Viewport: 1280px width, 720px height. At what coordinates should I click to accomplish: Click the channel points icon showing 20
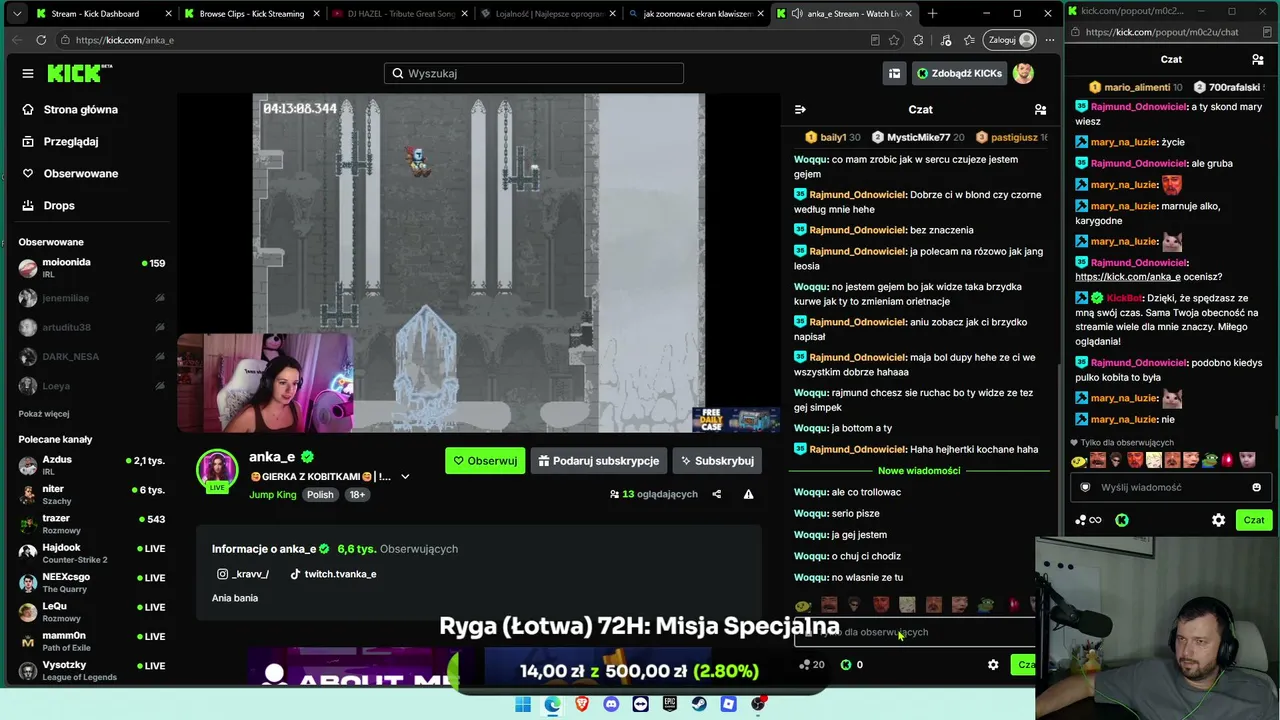[x=812, y=665]
